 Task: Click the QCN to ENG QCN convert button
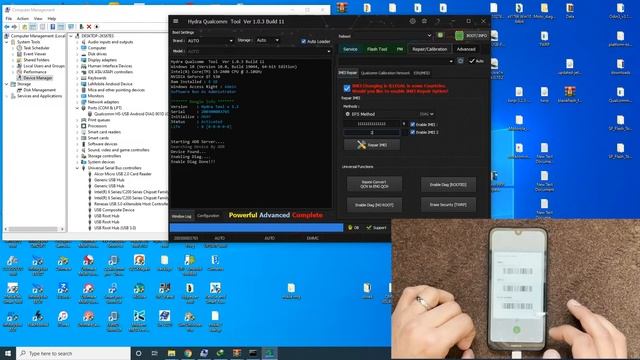point(374,184)
